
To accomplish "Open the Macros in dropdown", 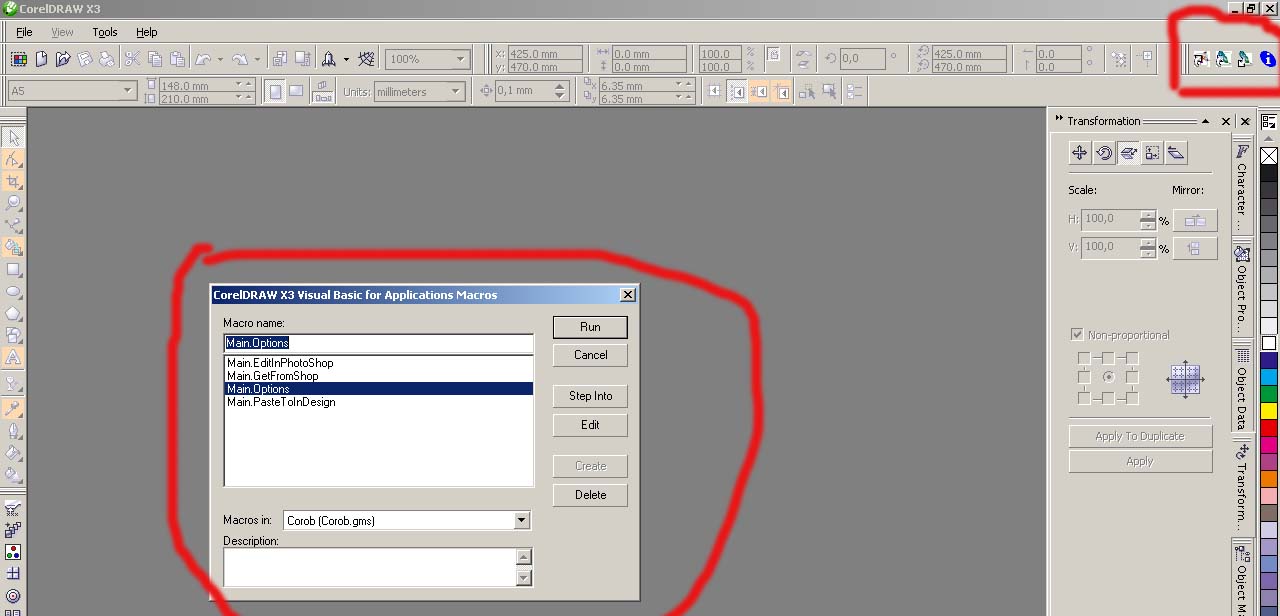I will 521,520.
